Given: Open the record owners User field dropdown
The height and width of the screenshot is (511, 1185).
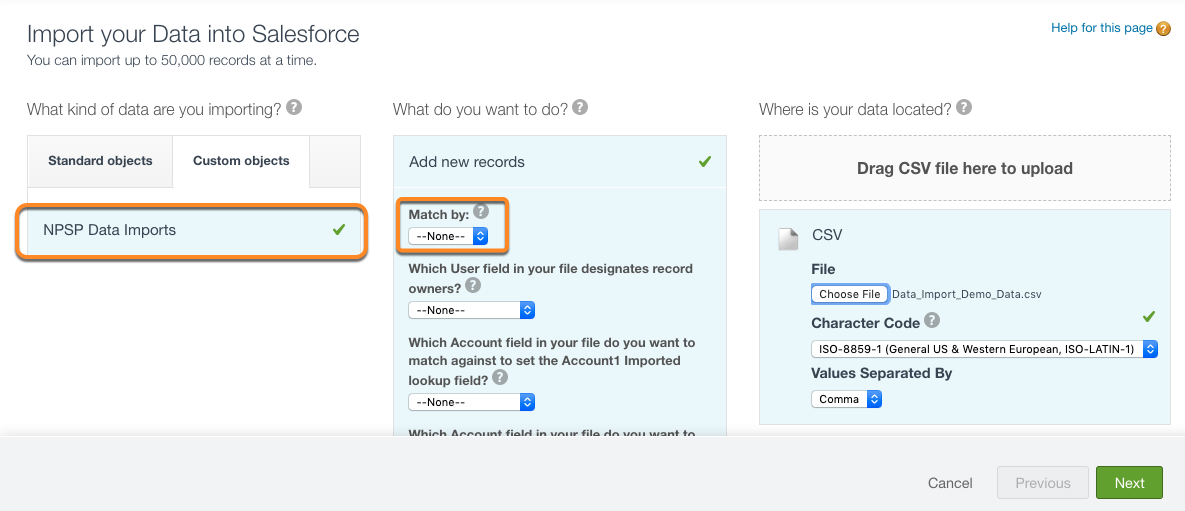Looking at the screenshot, I should tap(472, 310).
